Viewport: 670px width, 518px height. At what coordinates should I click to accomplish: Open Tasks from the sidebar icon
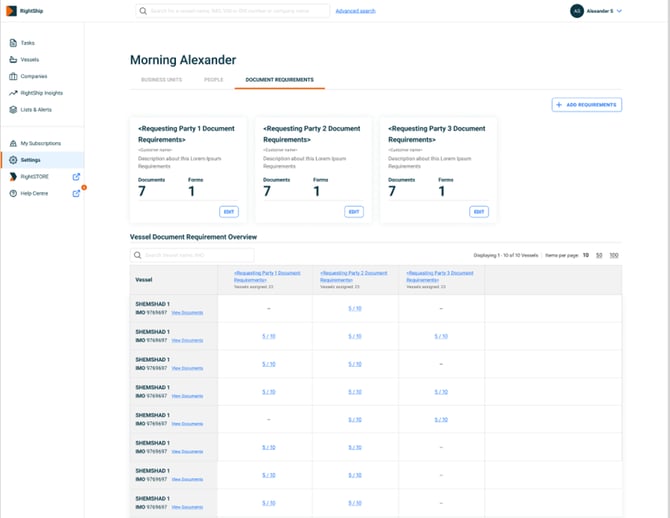(x=12, y=43)
